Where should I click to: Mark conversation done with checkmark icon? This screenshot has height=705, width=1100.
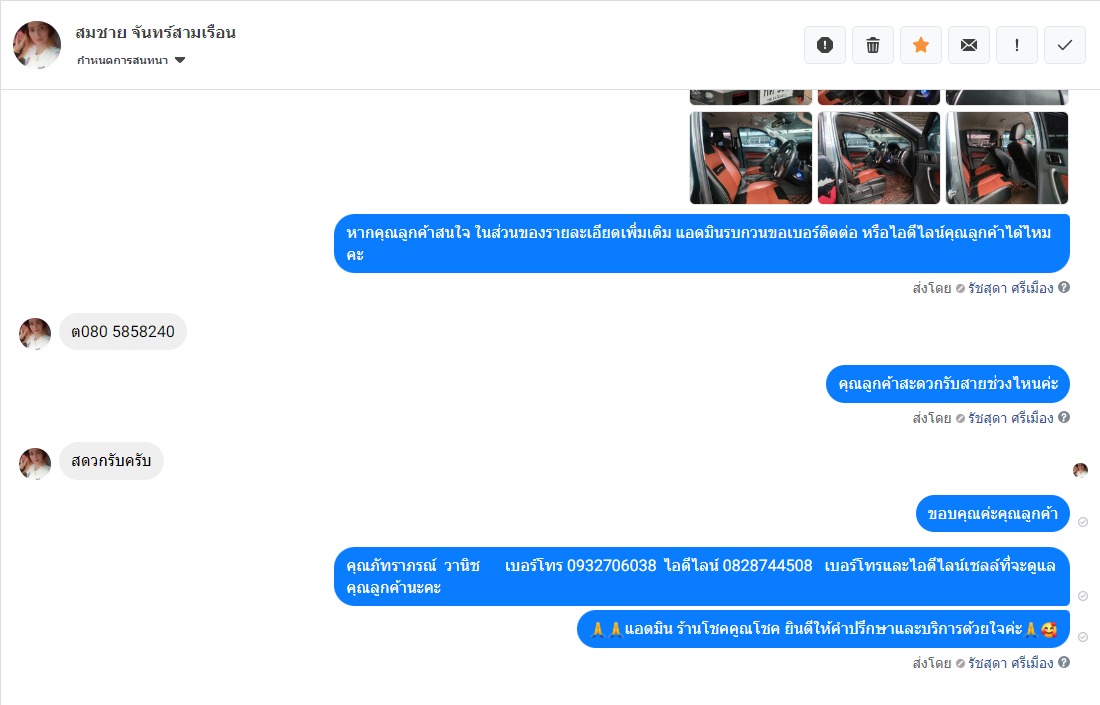coord(1065,45)
